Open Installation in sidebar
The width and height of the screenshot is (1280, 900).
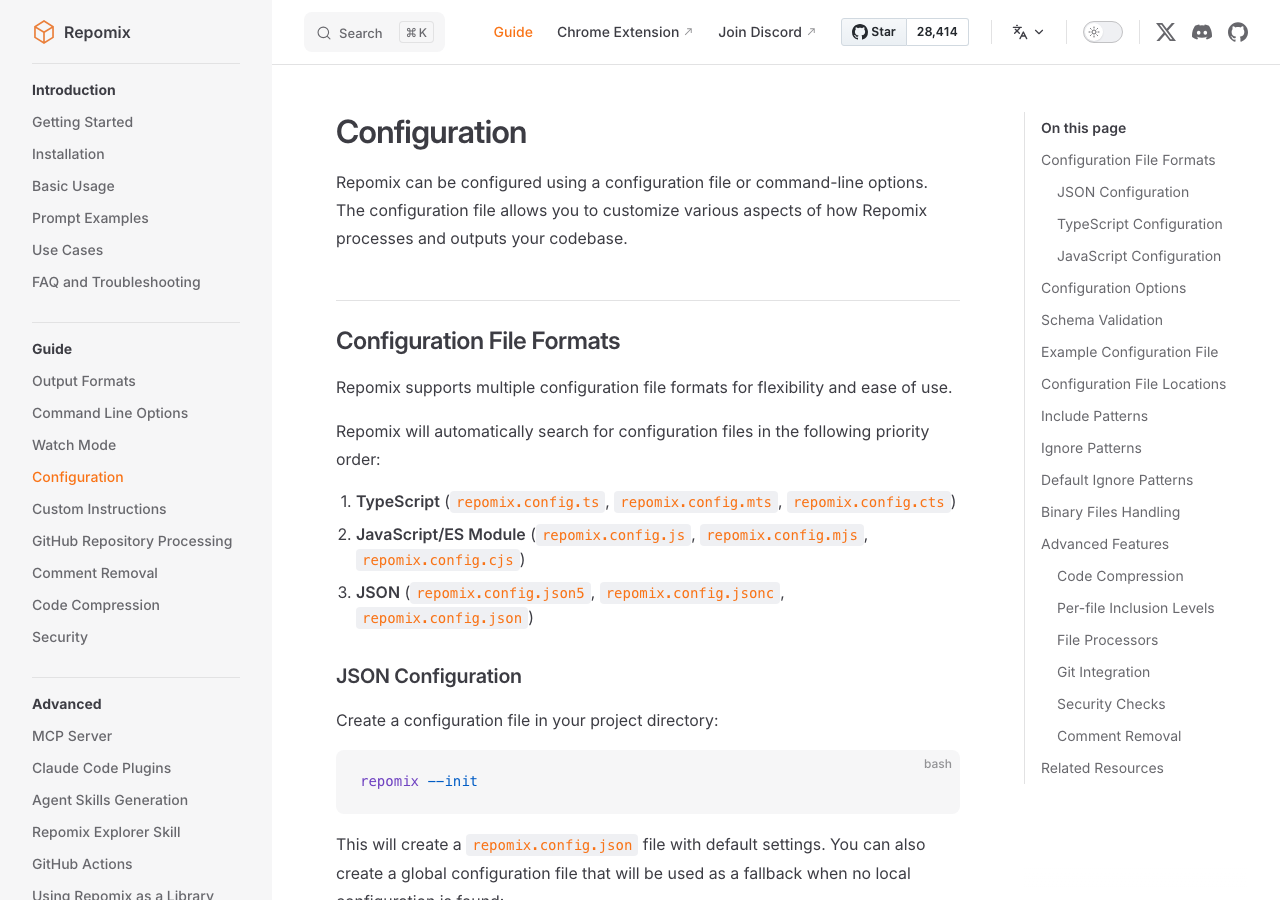pyautogui.click(x=68, y=154)
